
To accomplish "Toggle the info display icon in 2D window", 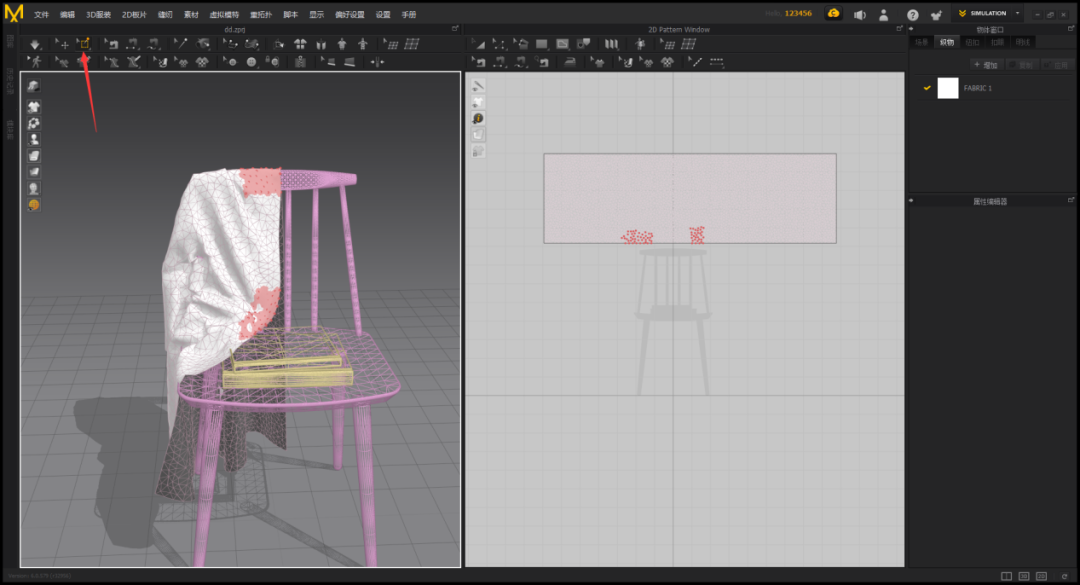I will pyautogui.click(x=479, y=118).
